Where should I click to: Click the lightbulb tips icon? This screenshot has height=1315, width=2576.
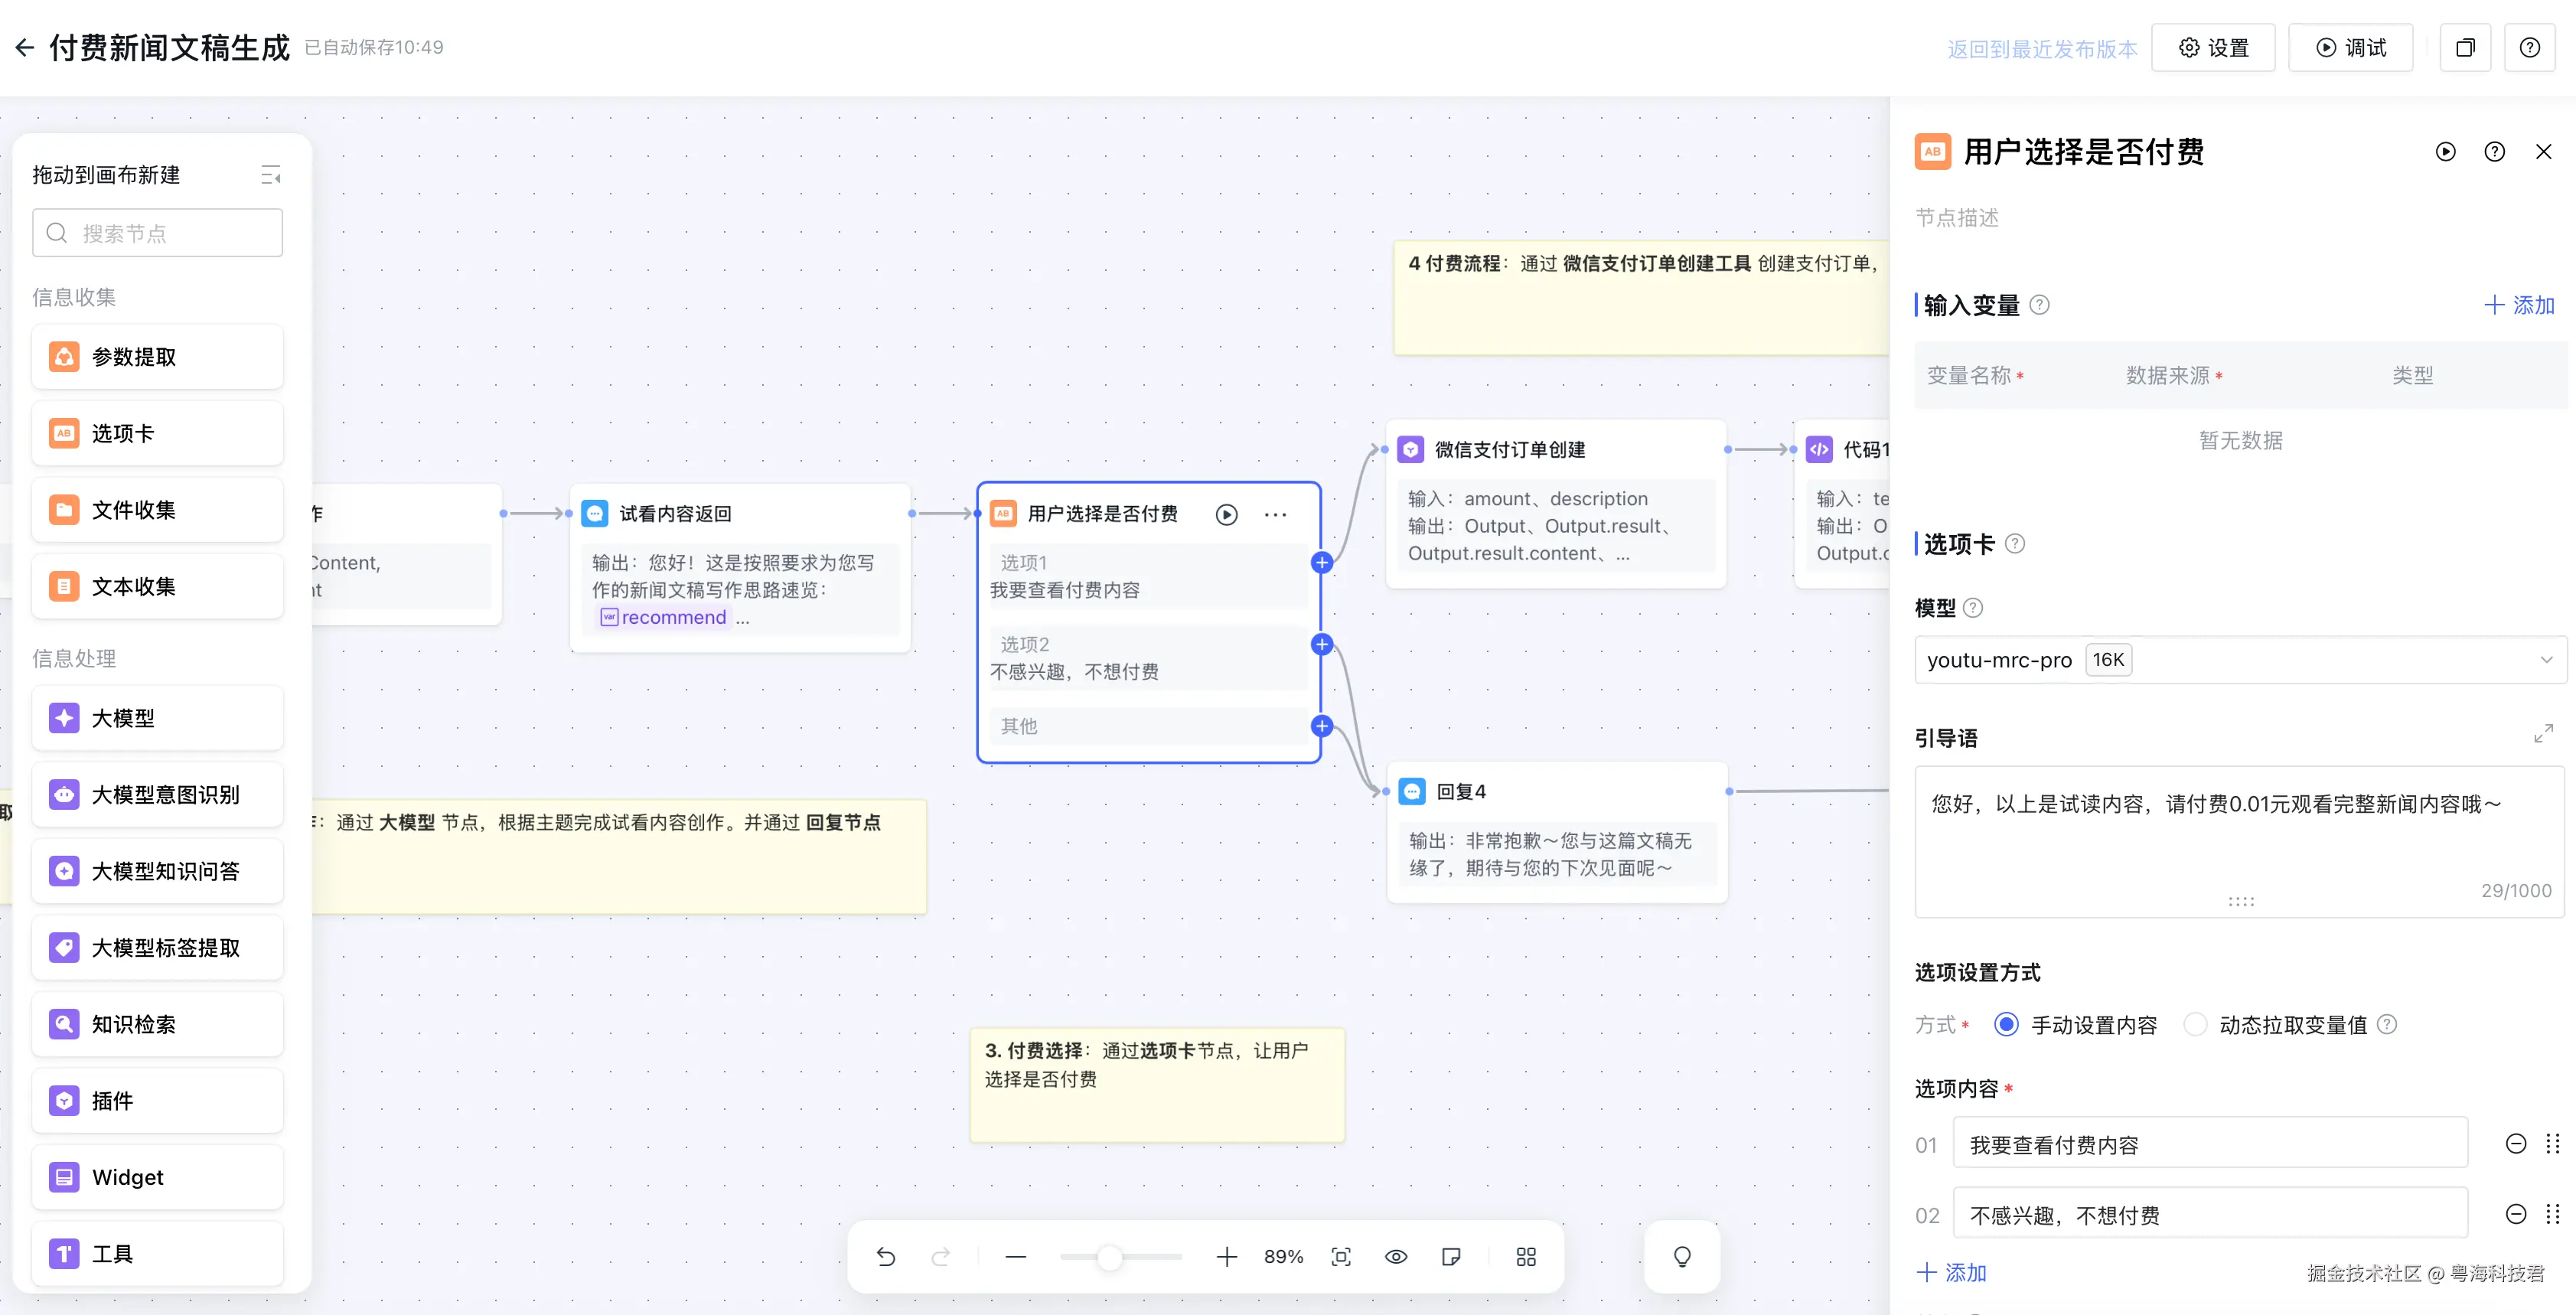[1682, 1257]
